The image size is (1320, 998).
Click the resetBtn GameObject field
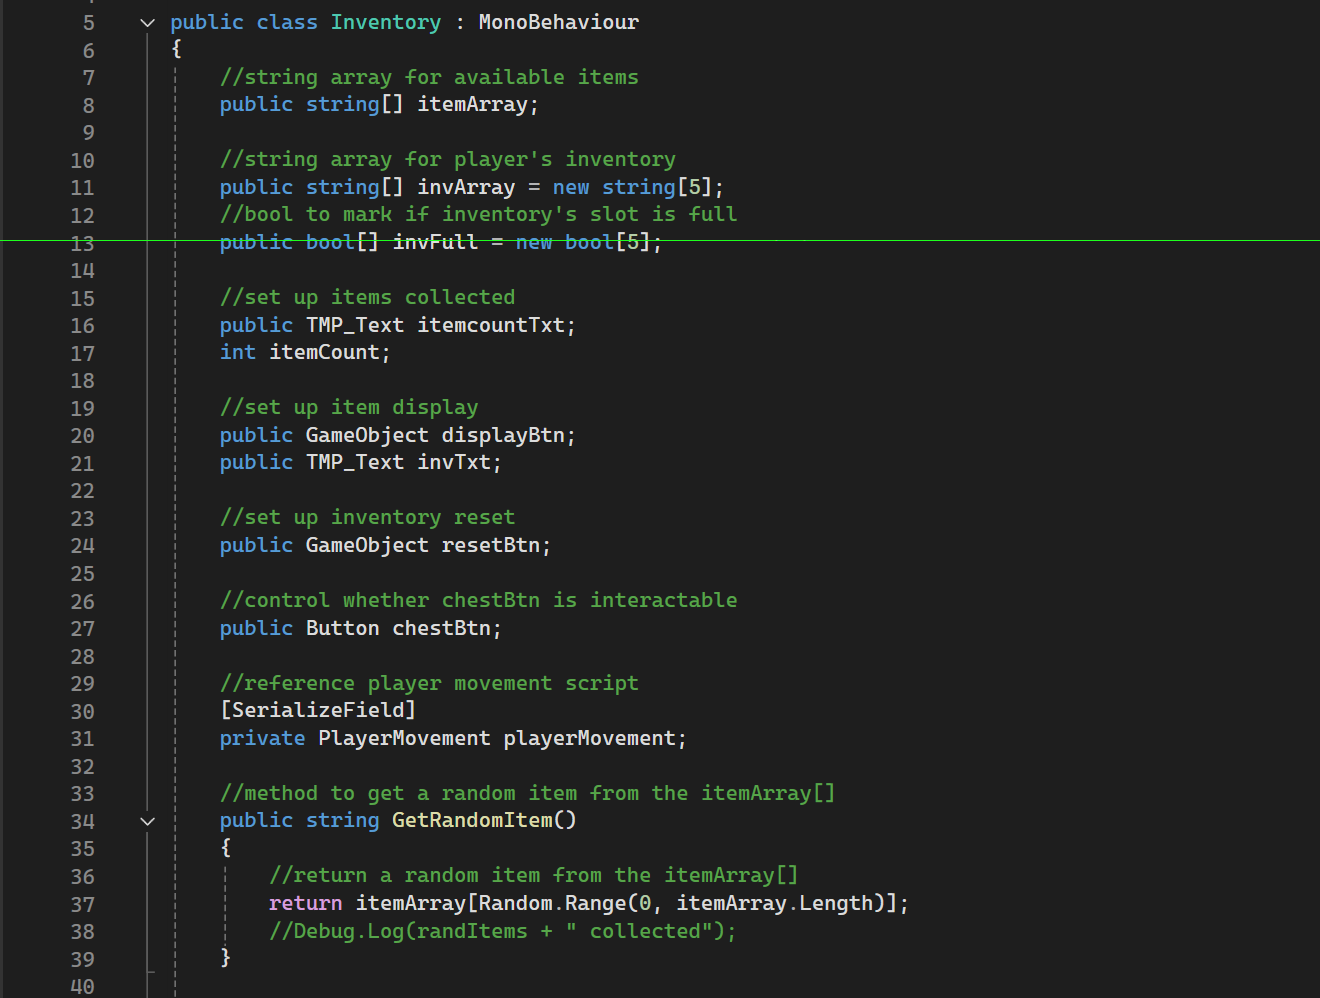[490, 545]
